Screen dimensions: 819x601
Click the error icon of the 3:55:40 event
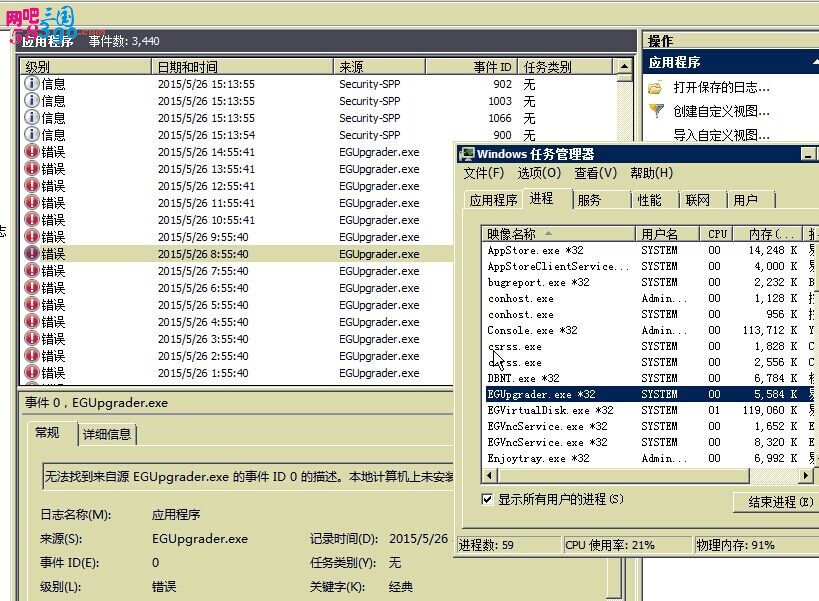pos(32,338)
